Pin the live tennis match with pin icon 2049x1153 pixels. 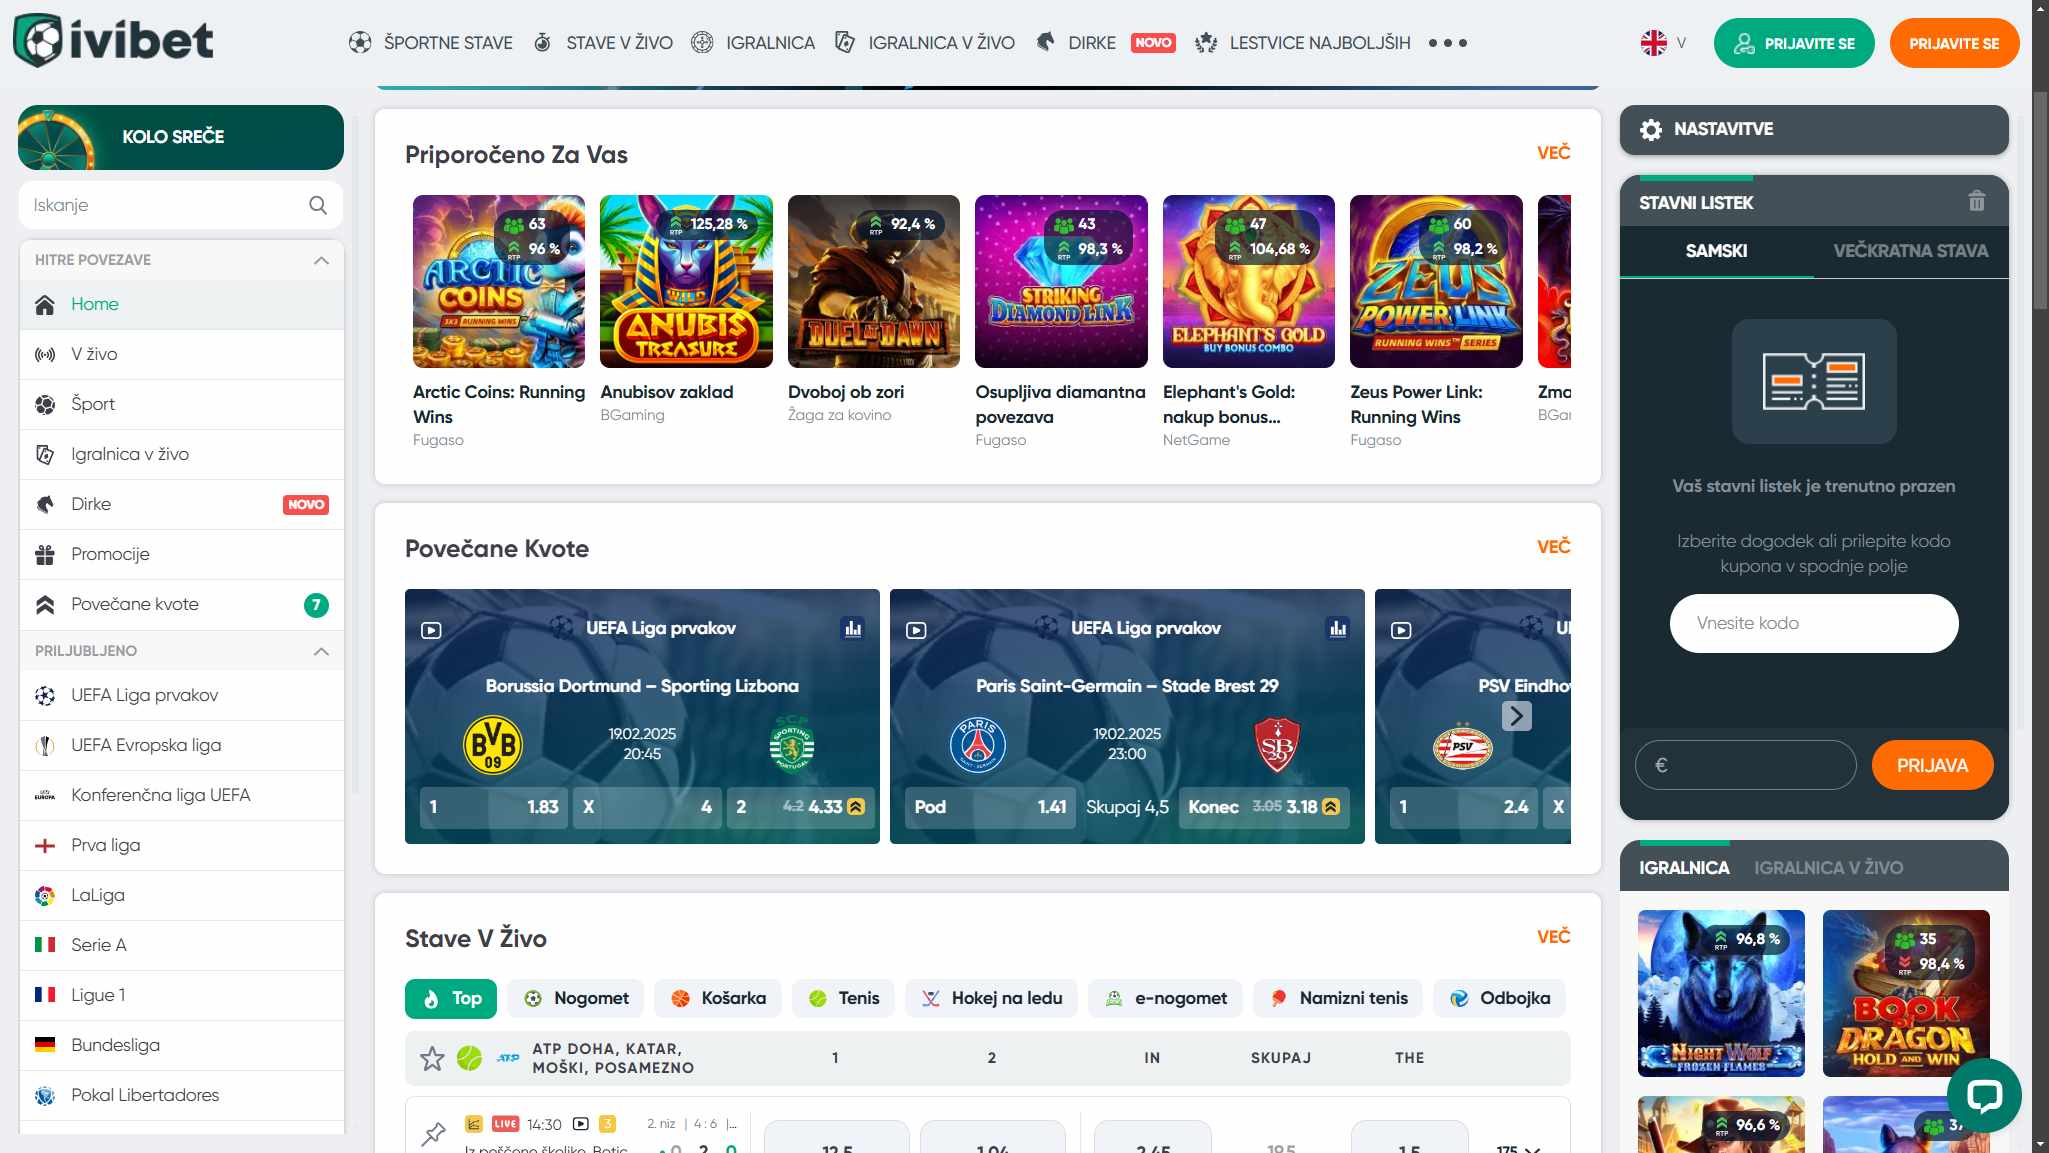click(x=433, y=1134)
